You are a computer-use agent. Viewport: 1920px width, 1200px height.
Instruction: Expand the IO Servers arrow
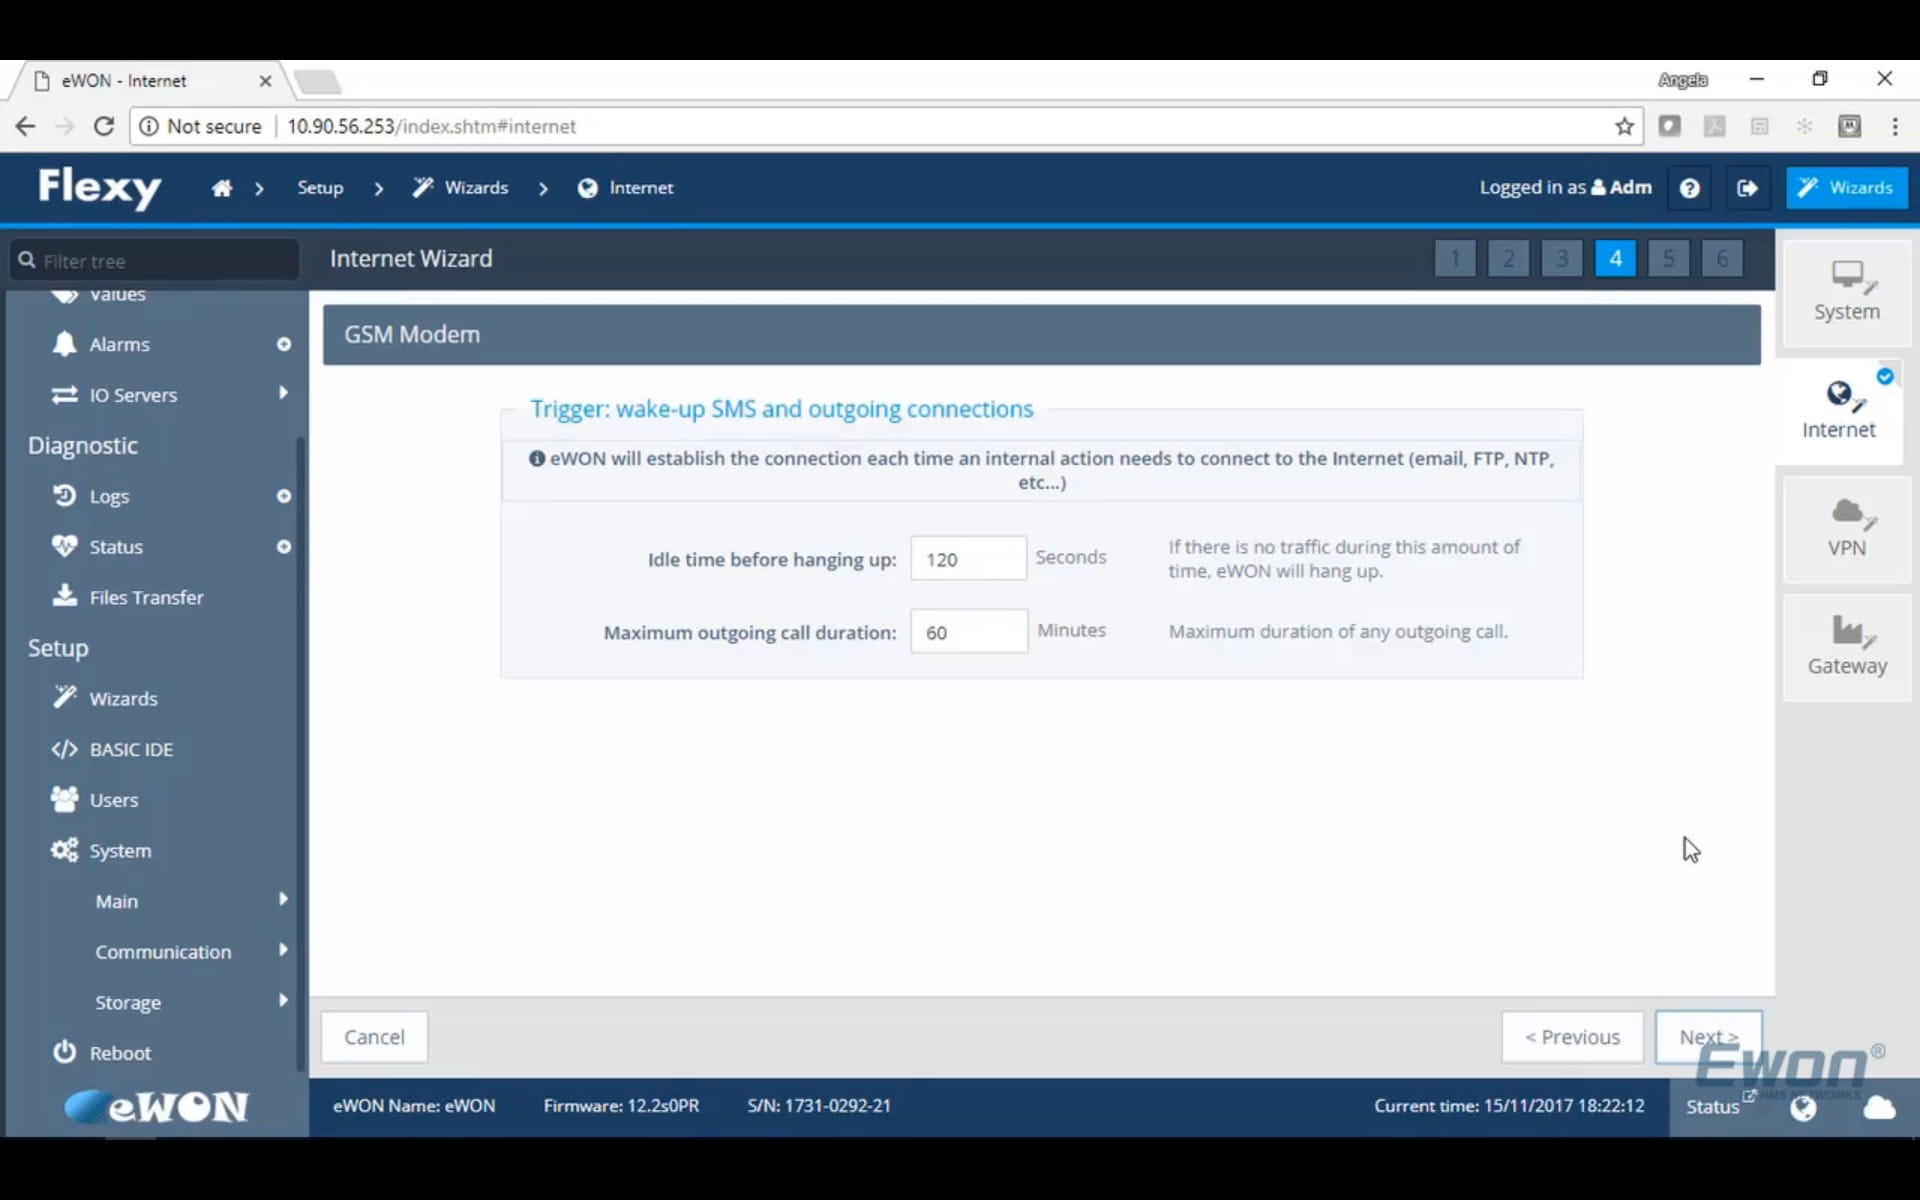[284, 393]
